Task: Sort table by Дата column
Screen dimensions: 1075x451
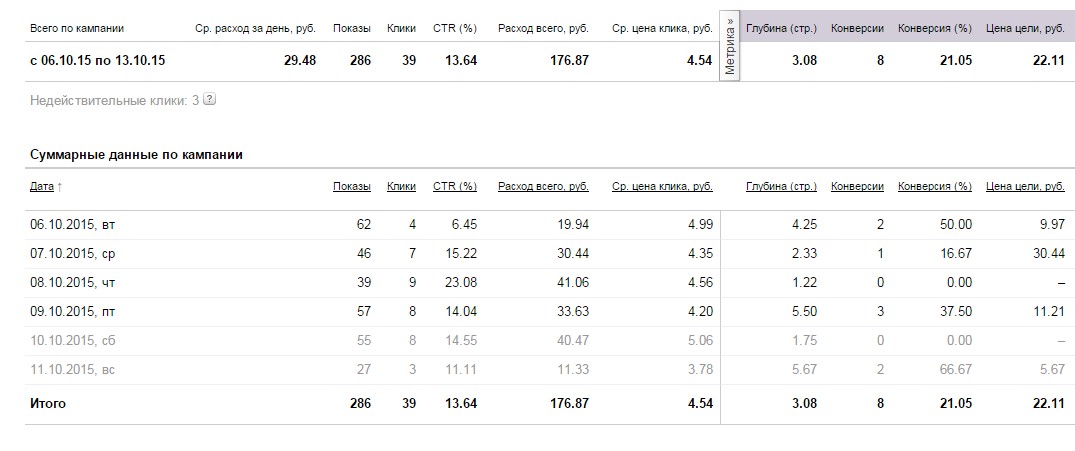Action: click(42, 186)
